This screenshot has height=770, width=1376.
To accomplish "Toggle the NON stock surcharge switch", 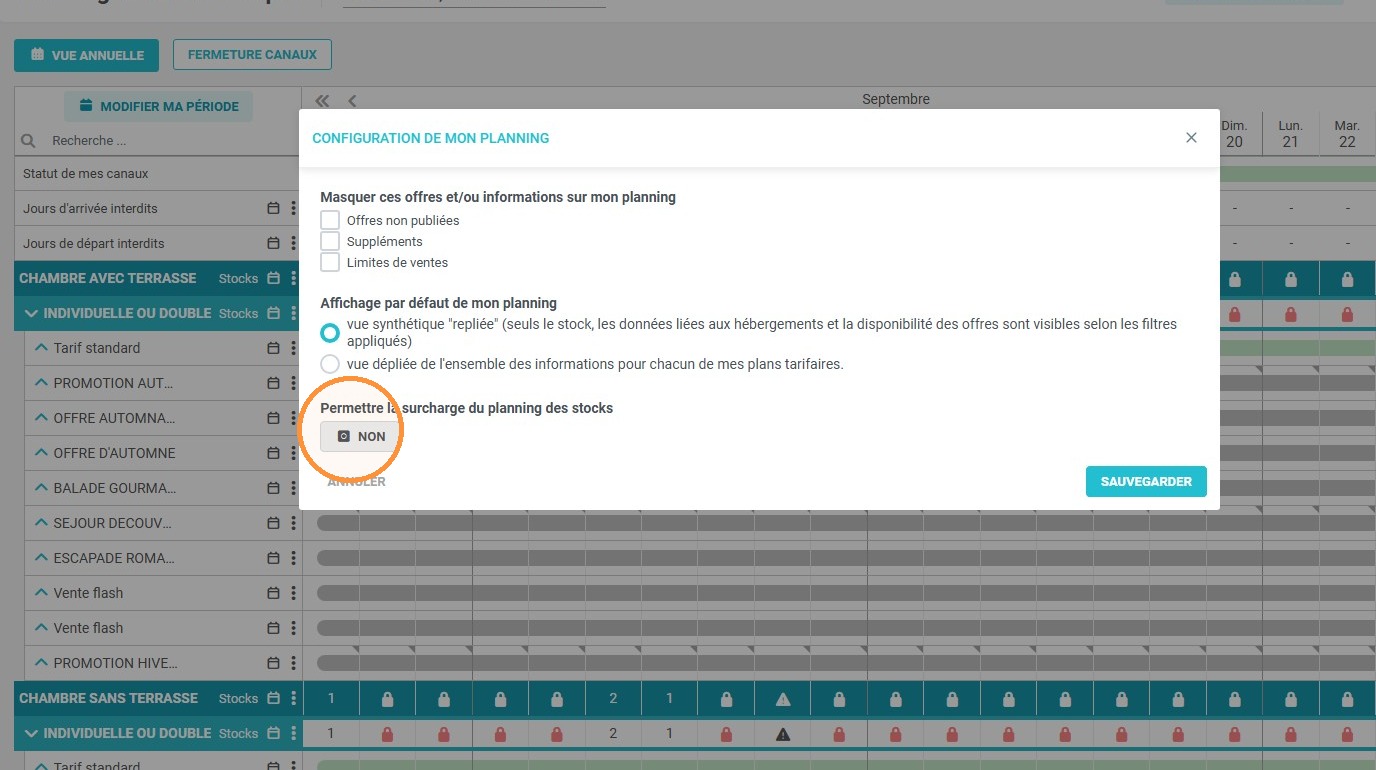I will [360, 437].
